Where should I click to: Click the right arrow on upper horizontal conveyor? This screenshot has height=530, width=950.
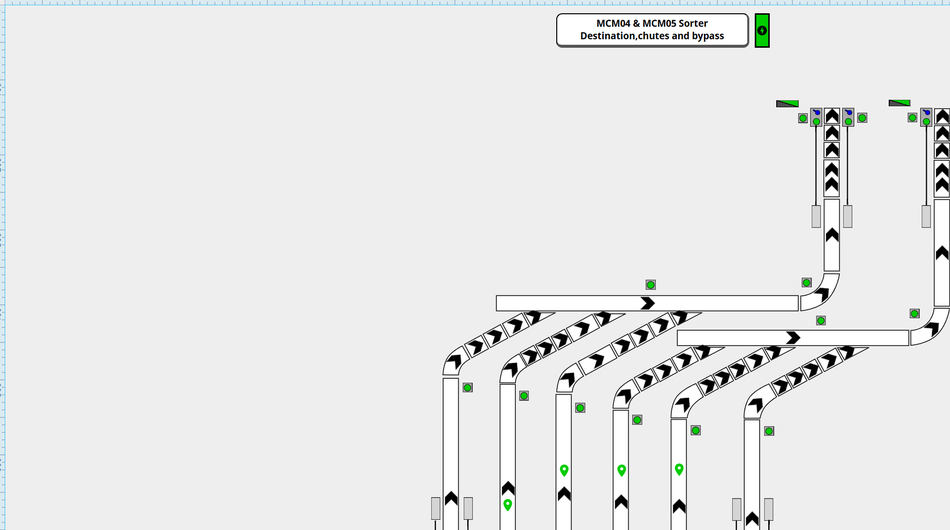point(647,303)
